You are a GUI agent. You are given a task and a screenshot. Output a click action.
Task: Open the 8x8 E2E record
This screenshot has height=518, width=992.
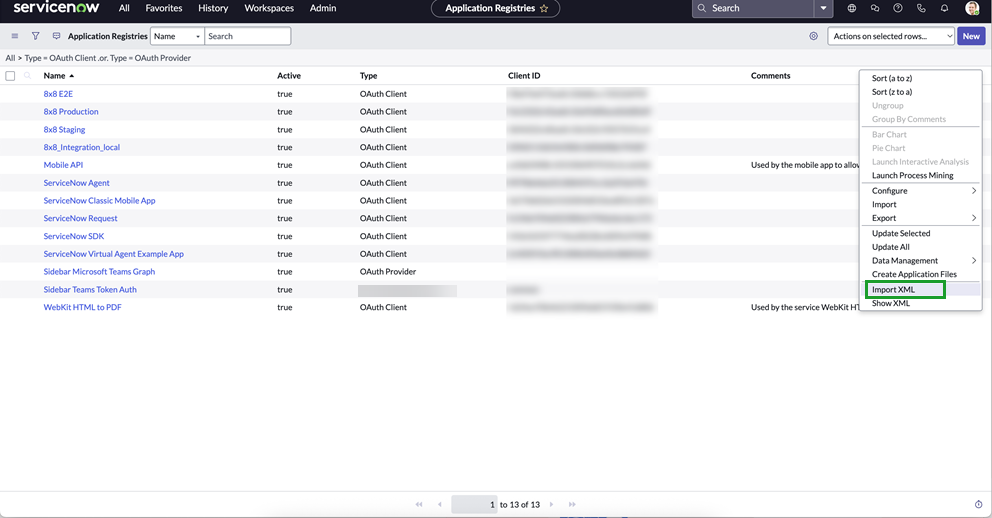[x=58, y=94]
